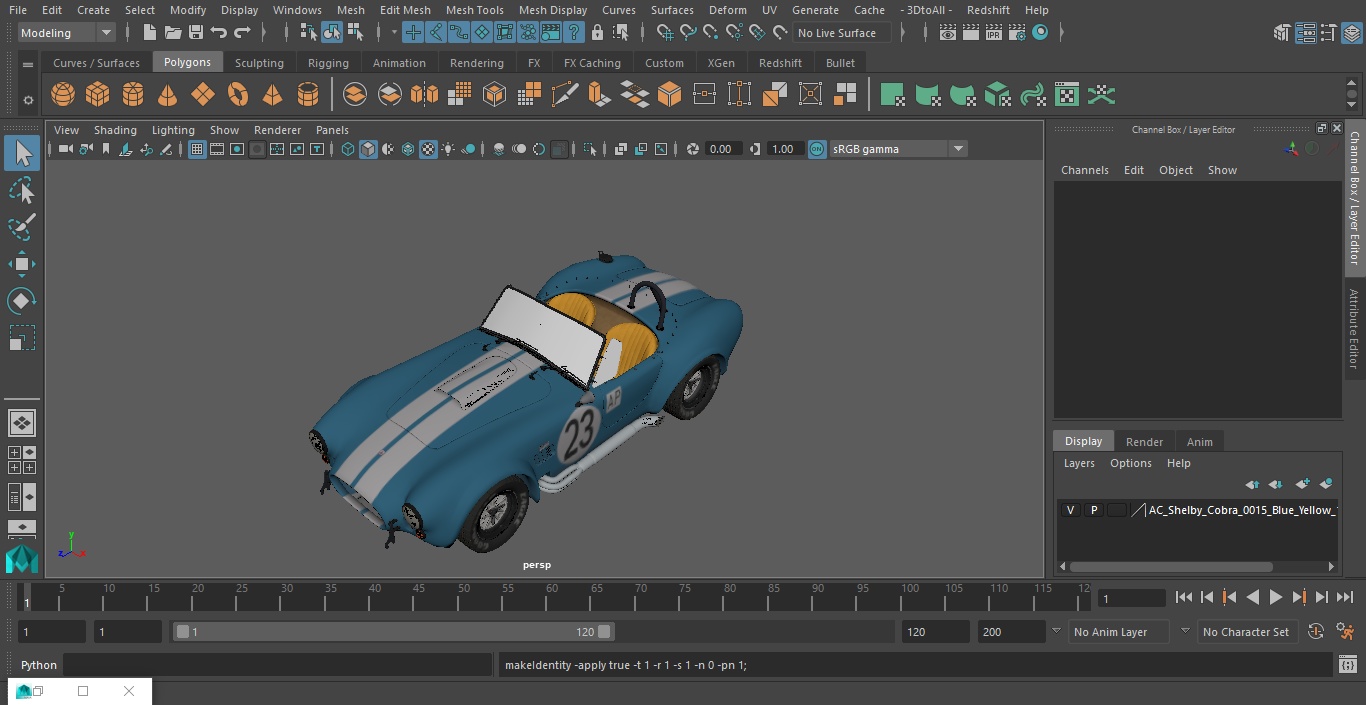1366x705 pixels.
Task: Go to the start of playback range
Action: (1183, 597)
